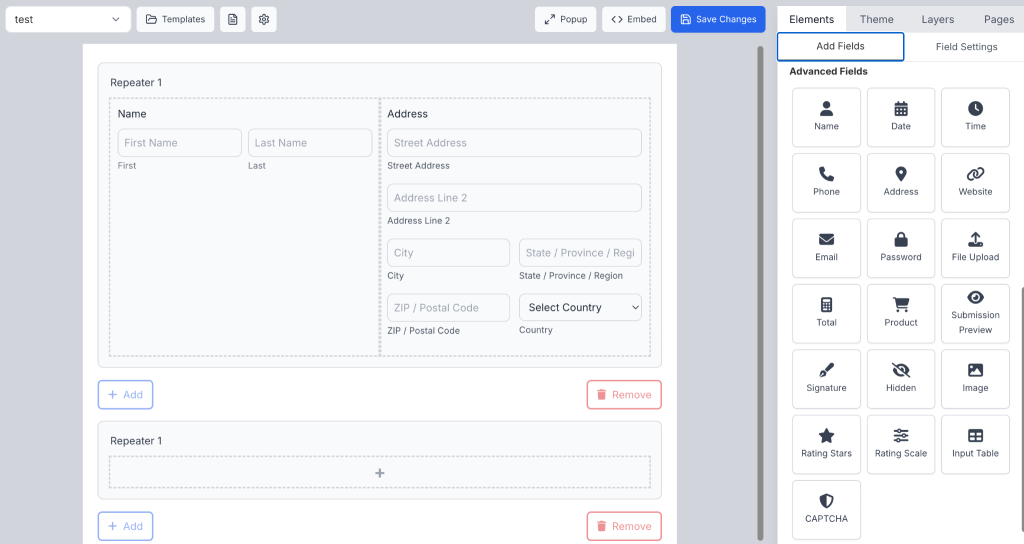Add the Rating Stars field
This screenshot has width=1024, height=544.
coord(826,443)
